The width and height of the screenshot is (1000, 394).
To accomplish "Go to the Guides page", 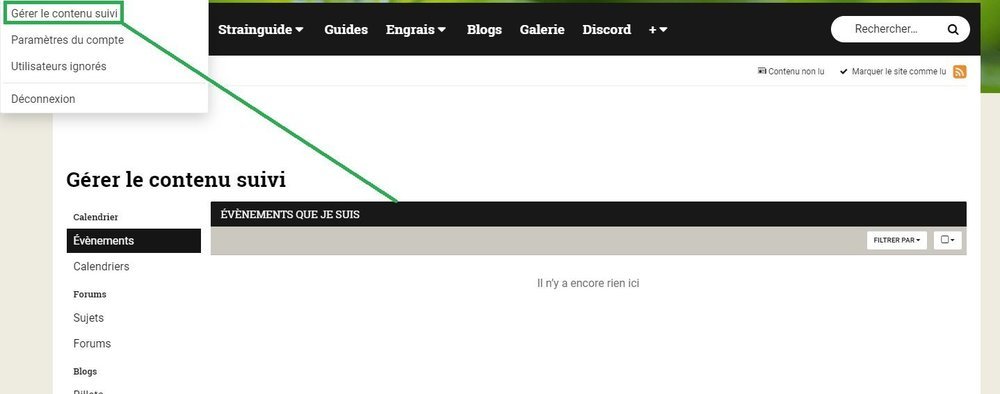I will click(x=346, y=29).
